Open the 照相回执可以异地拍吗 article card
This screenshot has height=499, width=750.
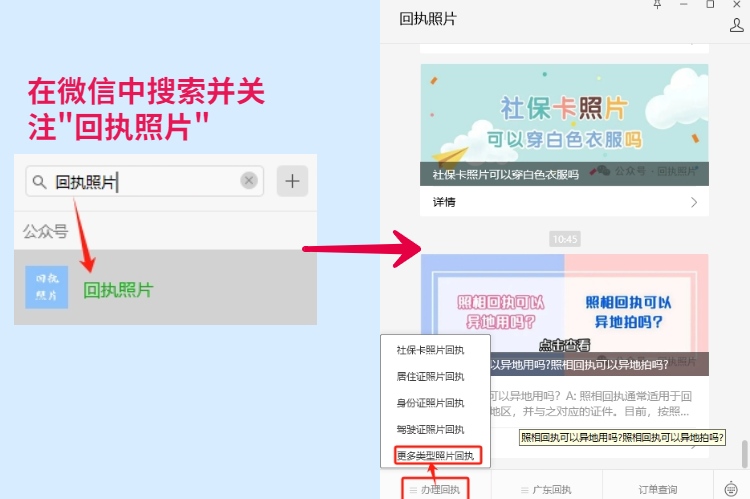tap(564, 315)
